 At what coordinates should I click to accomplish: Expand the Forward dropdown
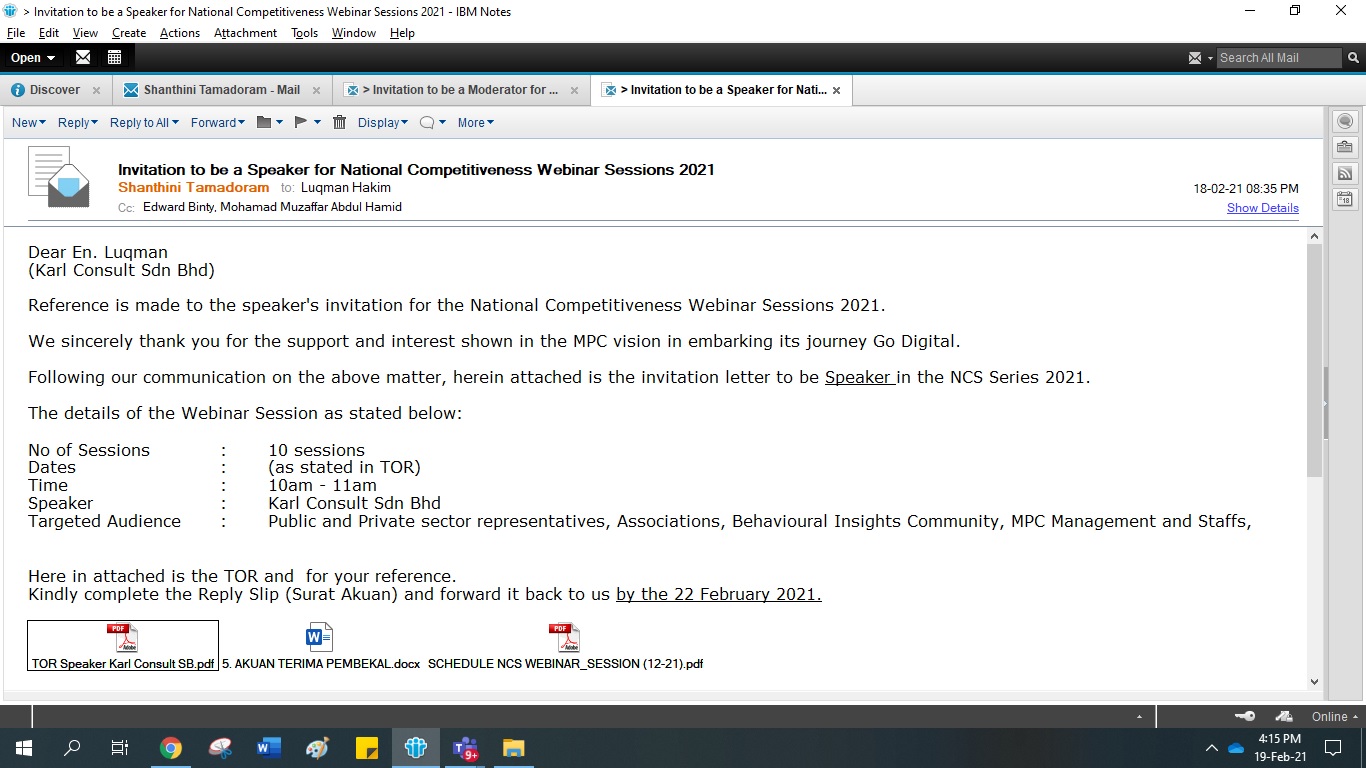[218, 122]
